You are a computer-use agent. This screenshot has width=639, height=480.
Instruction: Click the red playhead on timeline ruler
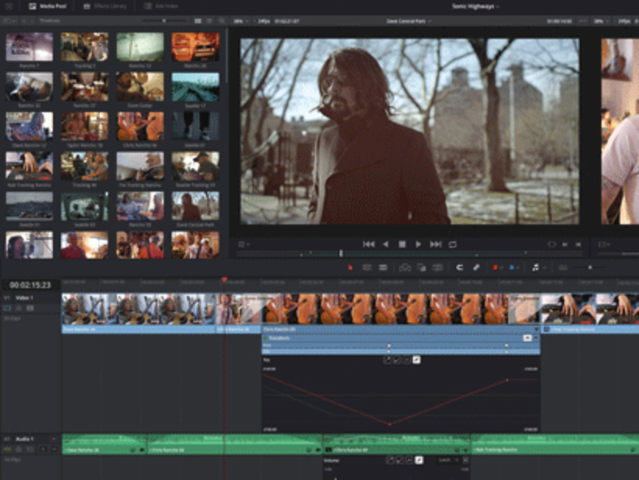pos(224,280)
